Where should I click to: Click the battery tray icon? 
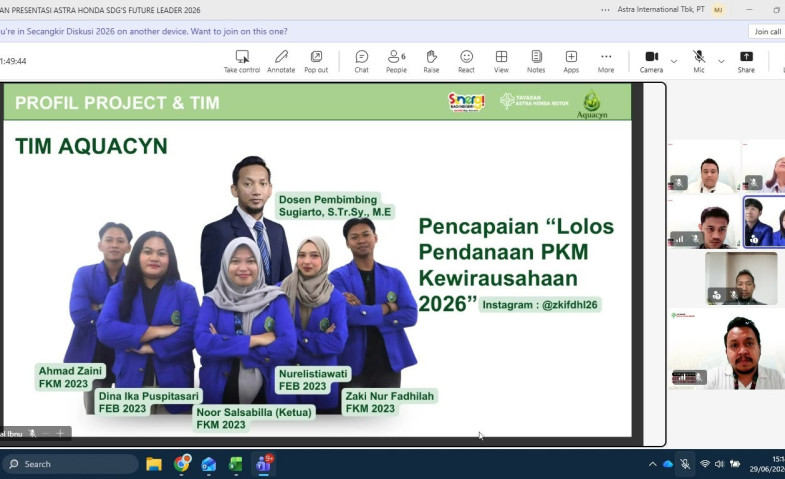[734, 464]
